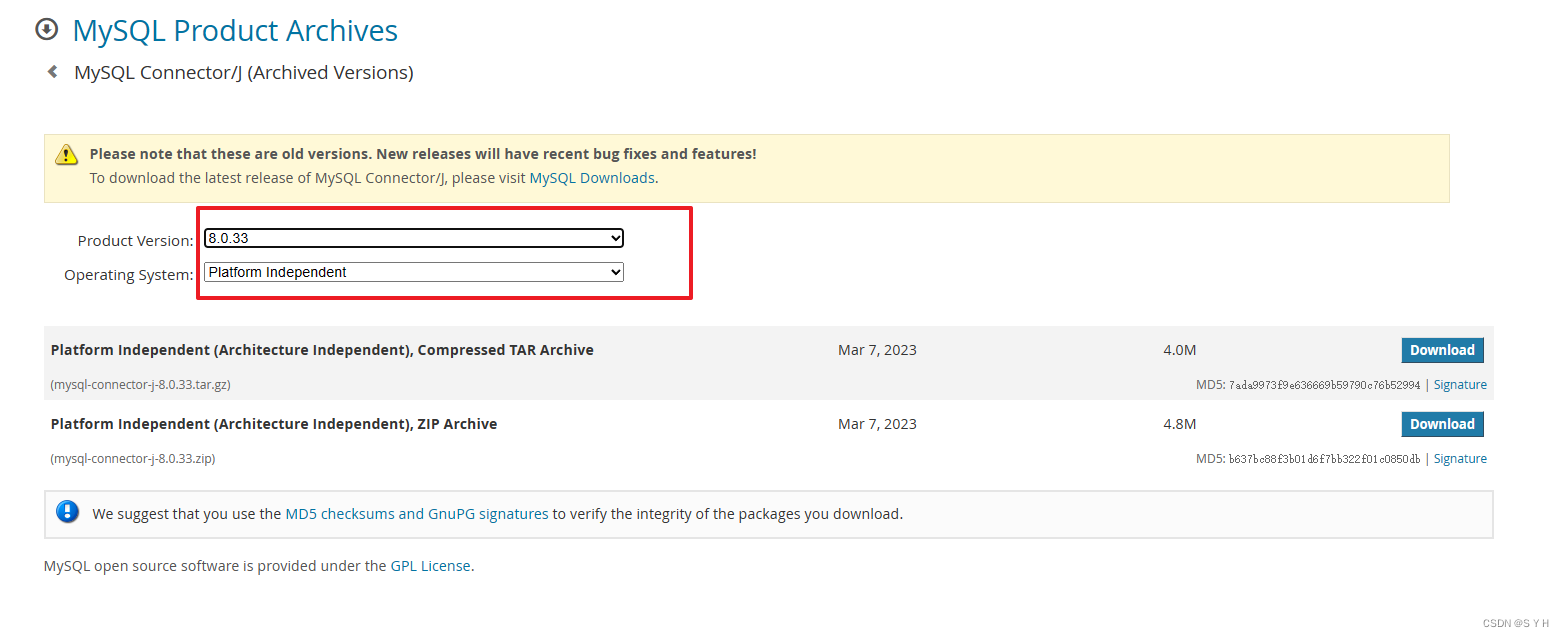1564x637 pixels.
Task: Click the MD5 hash of the TAR archive
Action: (1324, 385)
